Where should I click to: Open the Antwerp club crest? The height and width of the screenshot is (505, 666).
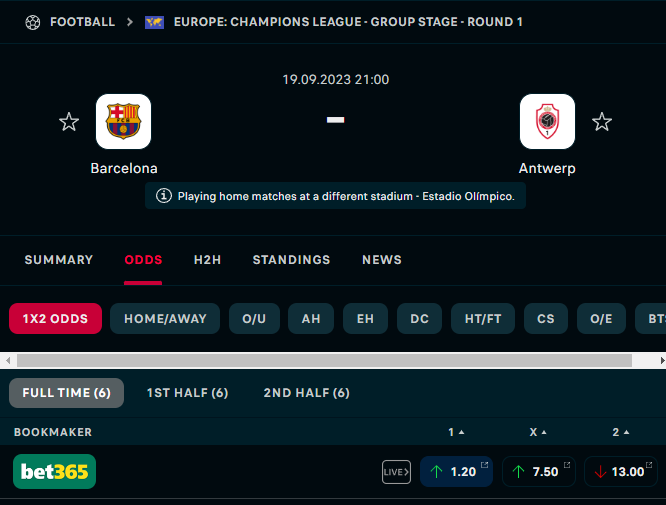[547, 121]
